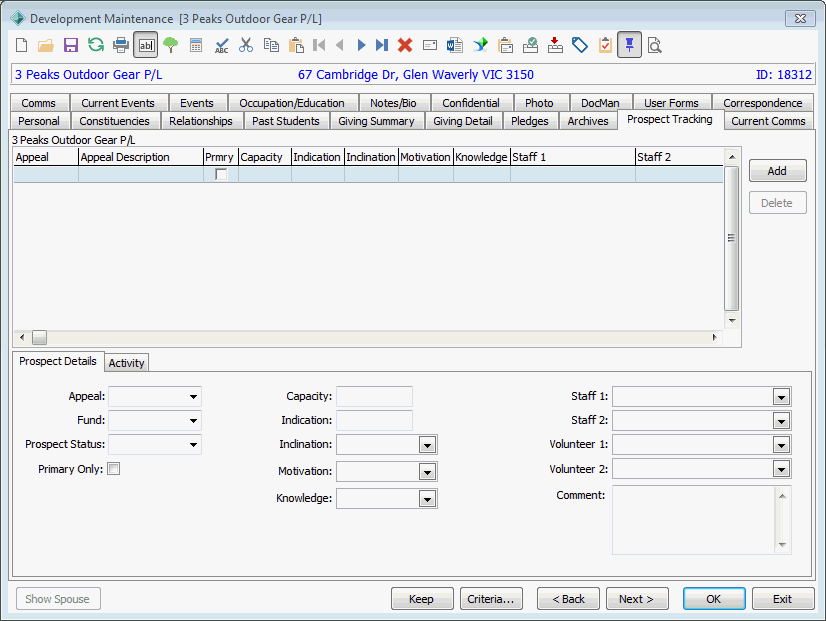This screenshot has height=621, width=826.
Task: Click the Keep button
Action: [x=421, y=599]
